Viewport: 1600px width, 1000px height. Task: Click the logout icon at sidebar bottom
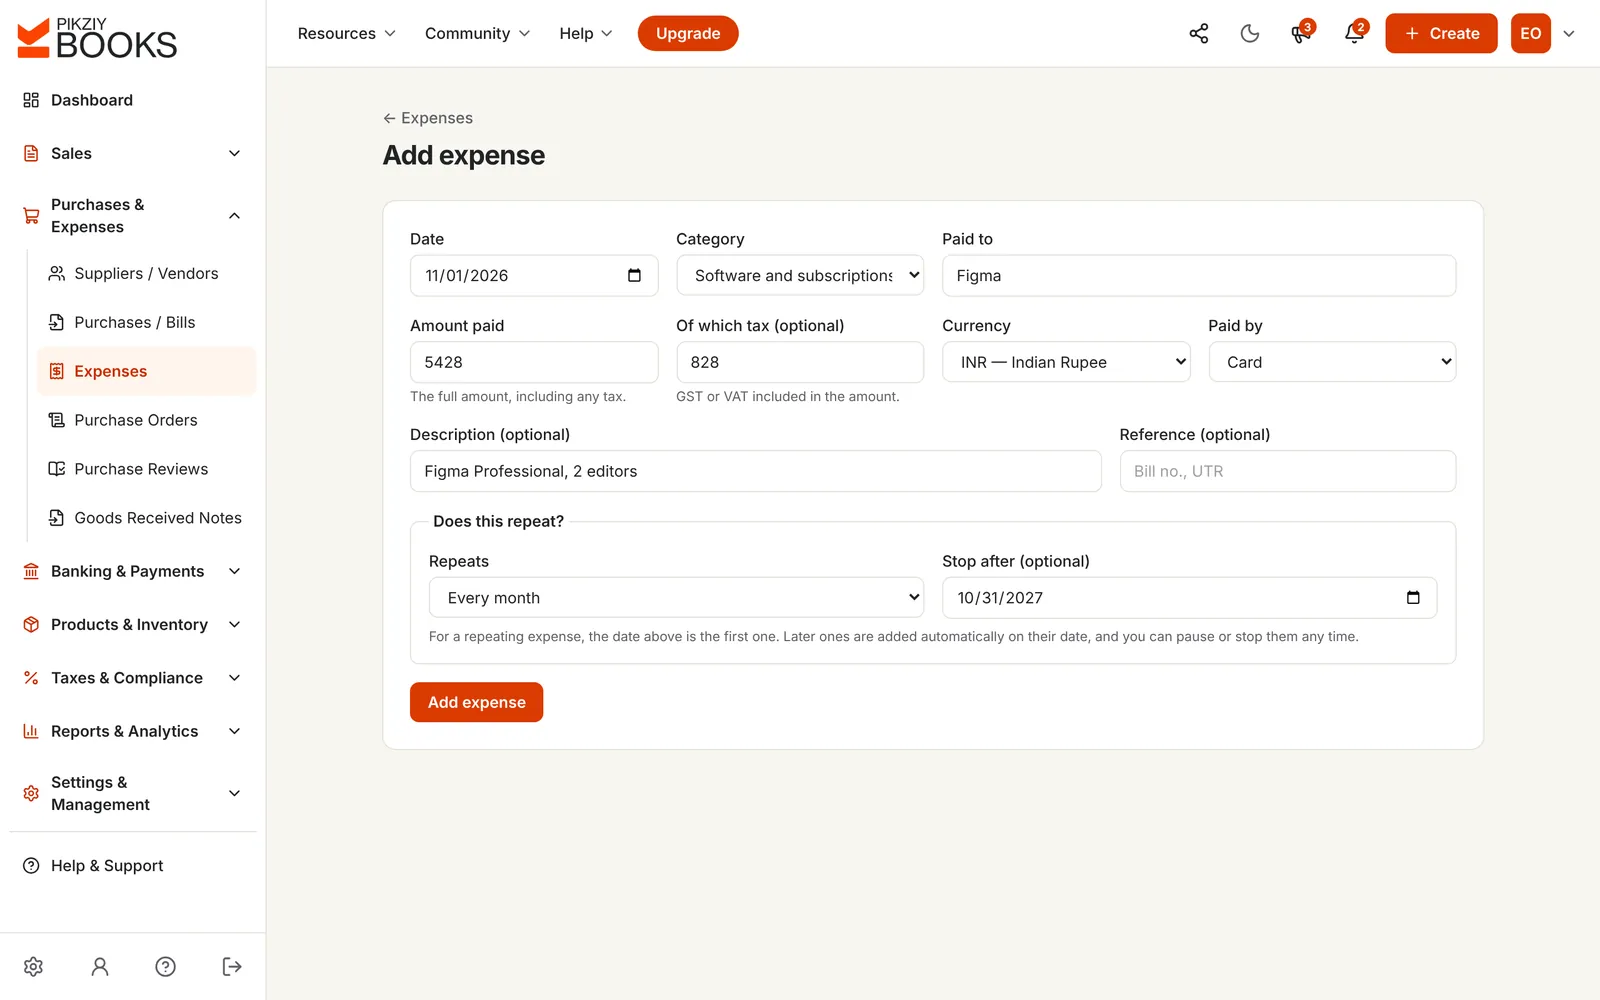pyautogui.click(x=232, y=966)
